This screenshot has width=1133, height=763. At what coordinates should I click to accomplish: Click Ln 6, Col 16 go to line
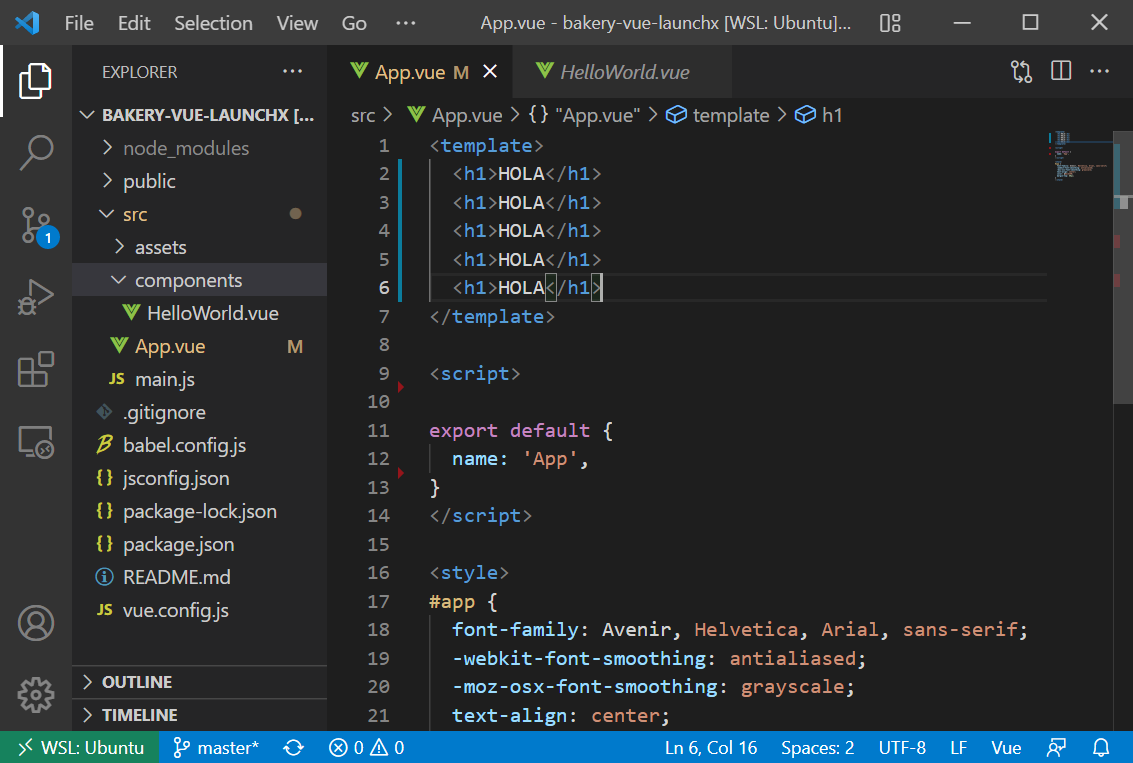point(711,747)
